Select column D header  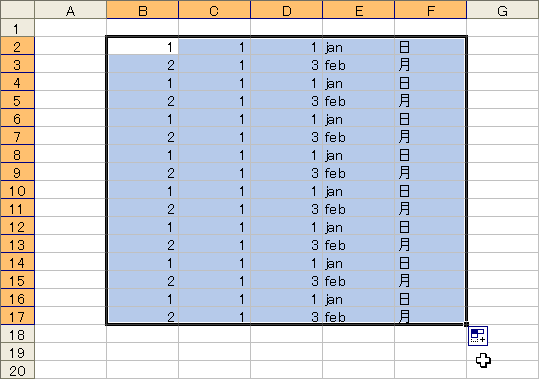[287, 10]
